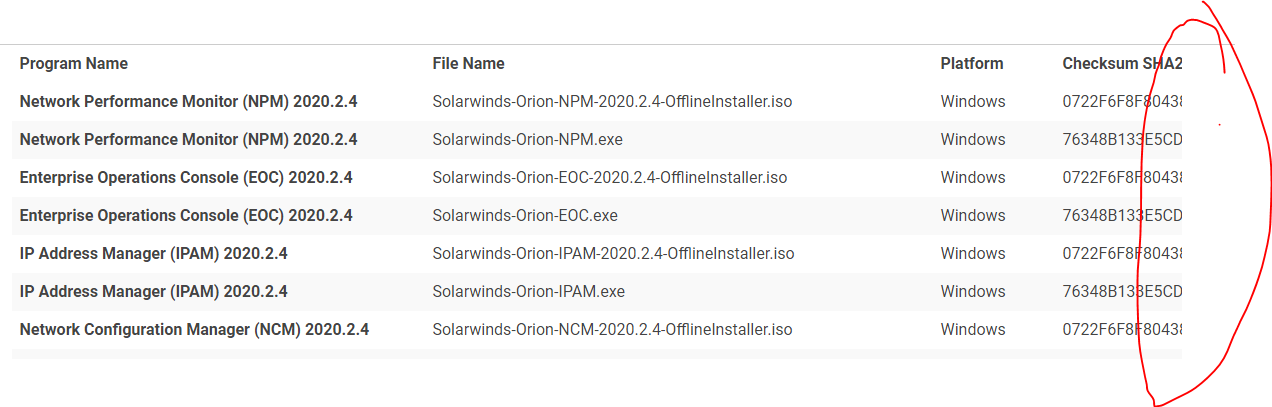The height and width of the screenshot is (407, 1272).
Task: Click the Platform column header
Action: click(971, 64)
